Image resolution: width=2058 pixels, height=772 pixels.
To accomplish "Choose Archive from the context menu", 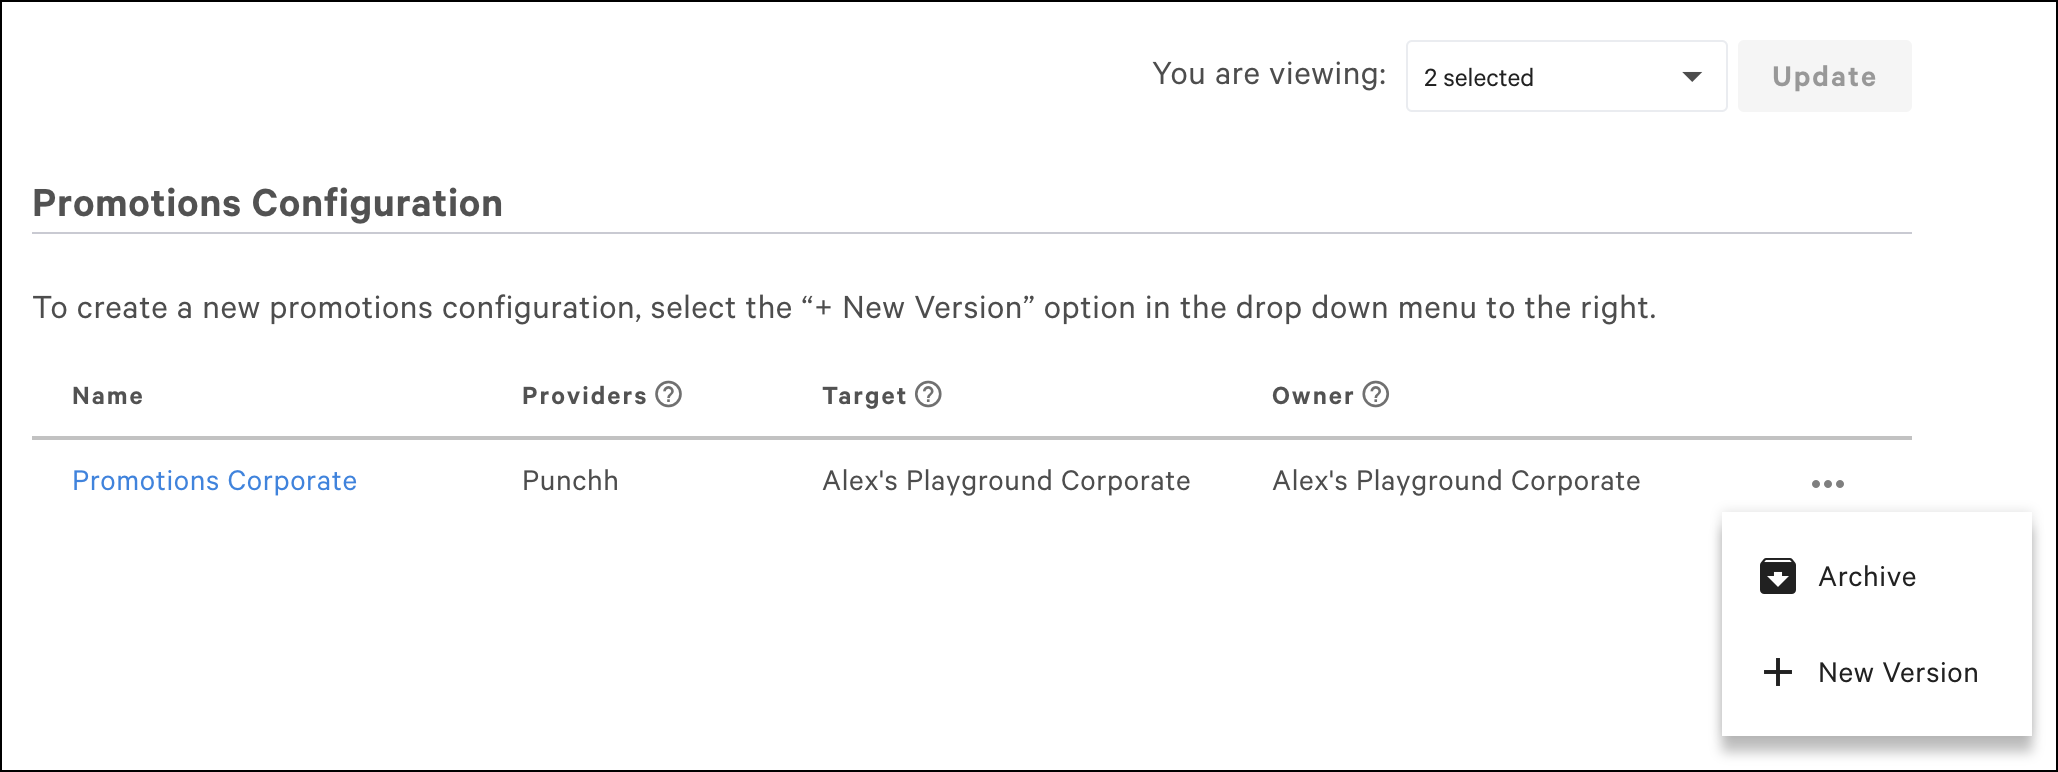I will tap(1866, 576).
